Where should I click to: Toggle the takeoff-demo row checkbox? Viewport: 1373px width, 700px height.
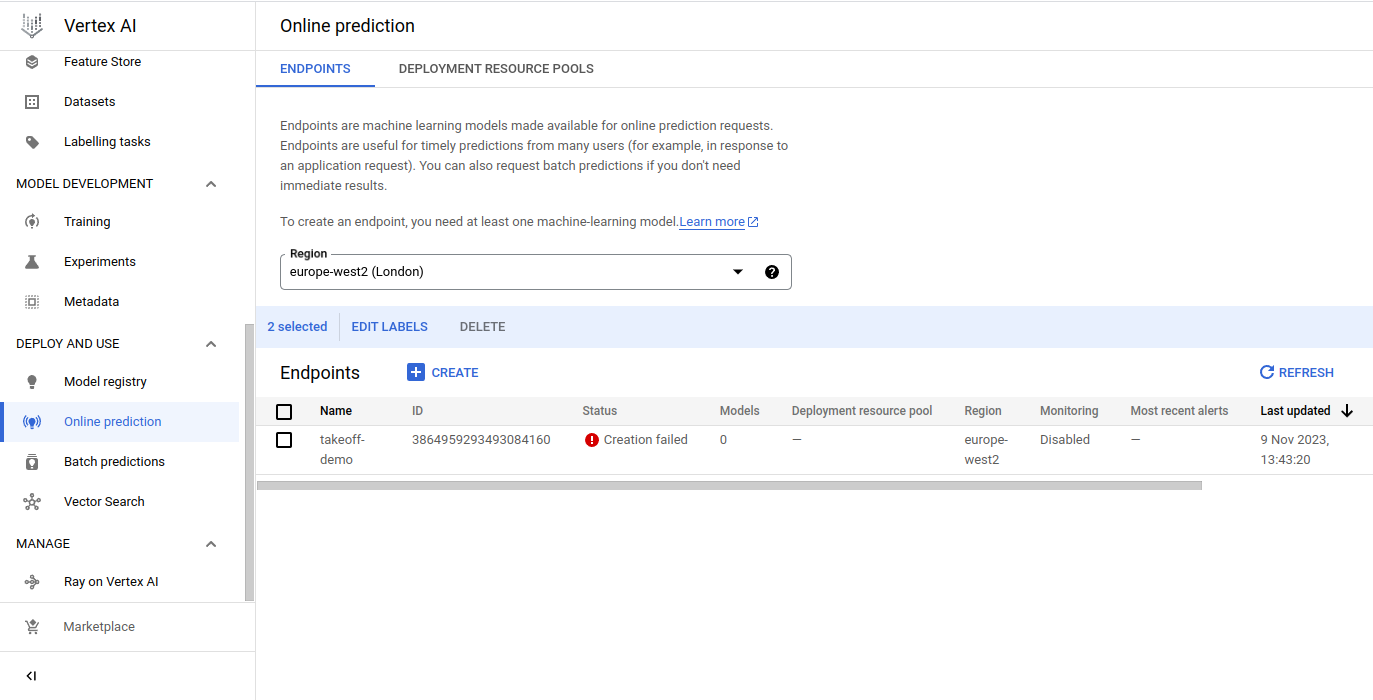click(284, 440)
